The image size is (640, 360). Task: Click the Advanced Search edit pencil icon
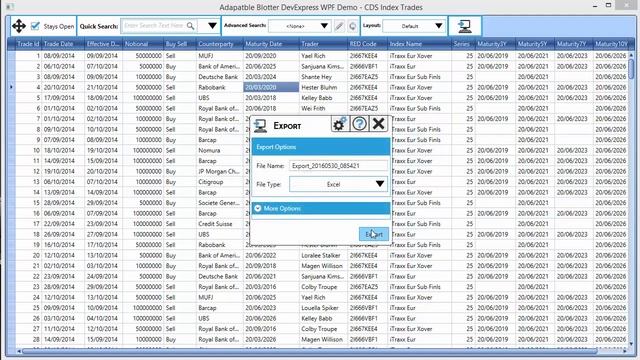339,26
